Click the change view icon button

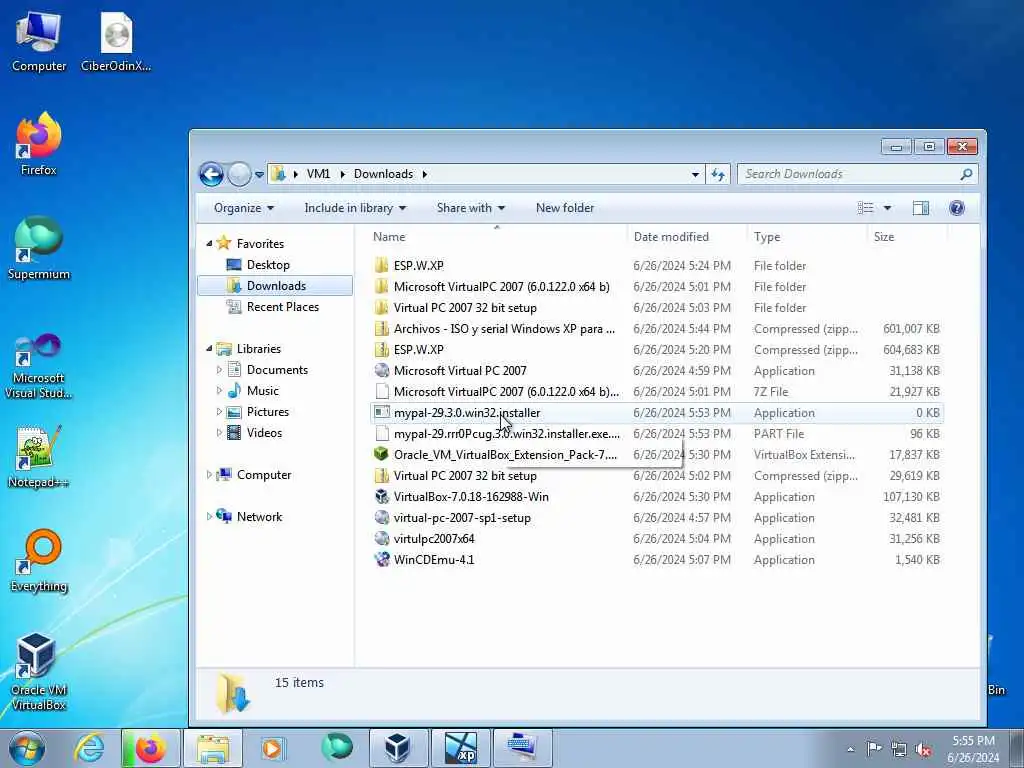(x=865, y=208)
